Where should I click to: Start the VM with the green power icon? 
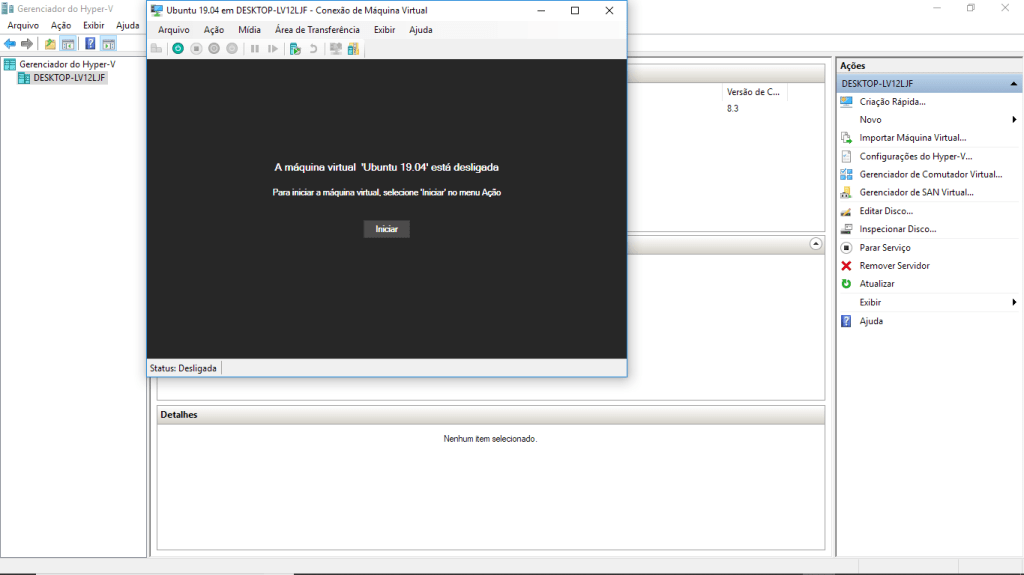pyautogui.click(x=178, y=48)
